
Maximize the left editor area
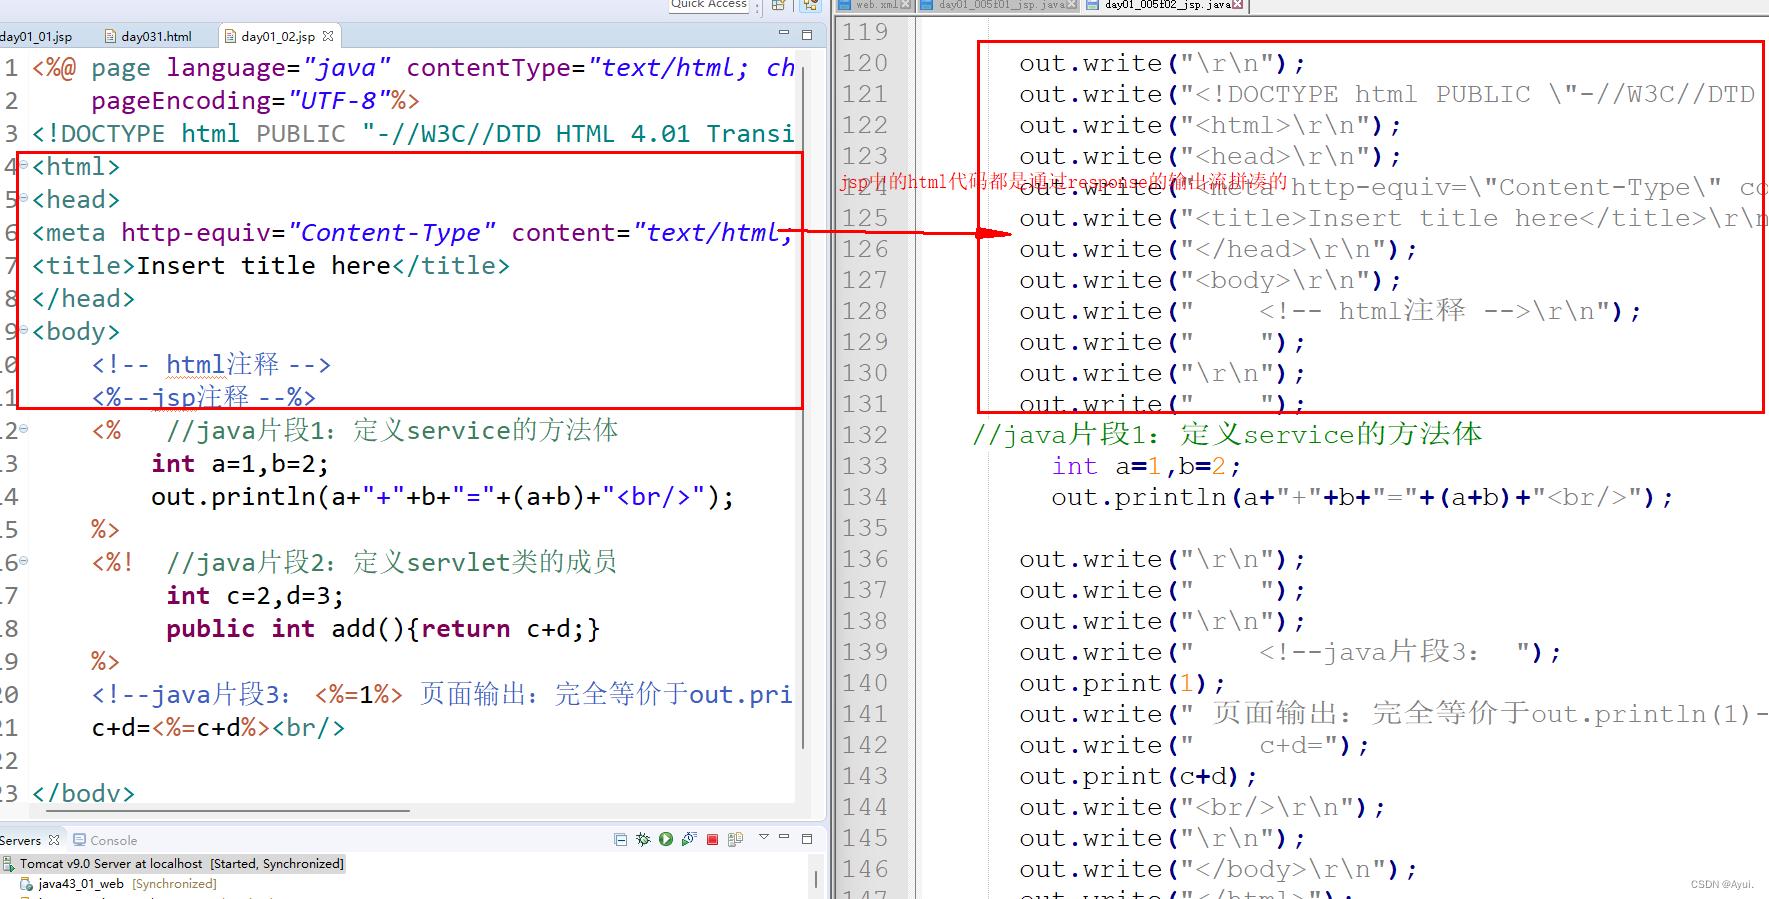(807, 34)
